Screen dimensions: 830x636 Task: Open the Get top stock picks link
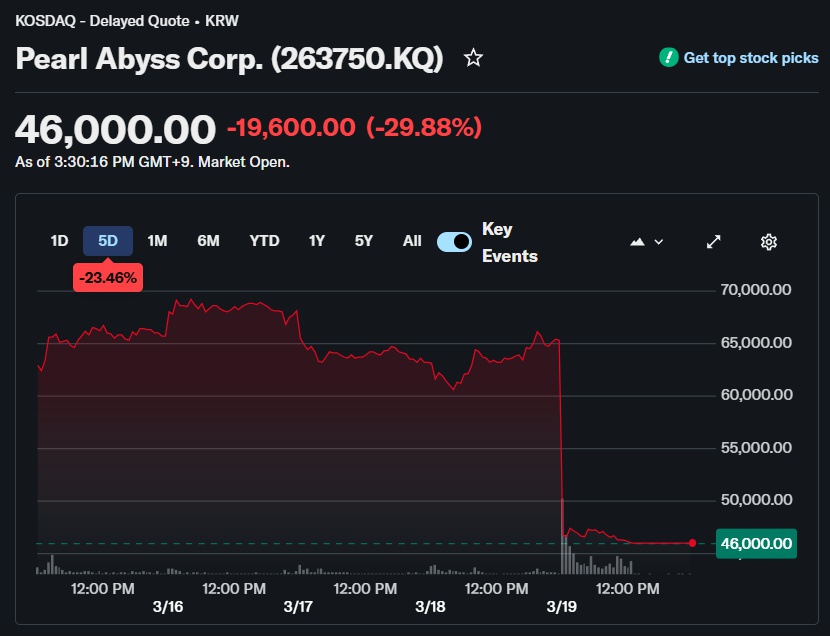(x=750, y=58)
